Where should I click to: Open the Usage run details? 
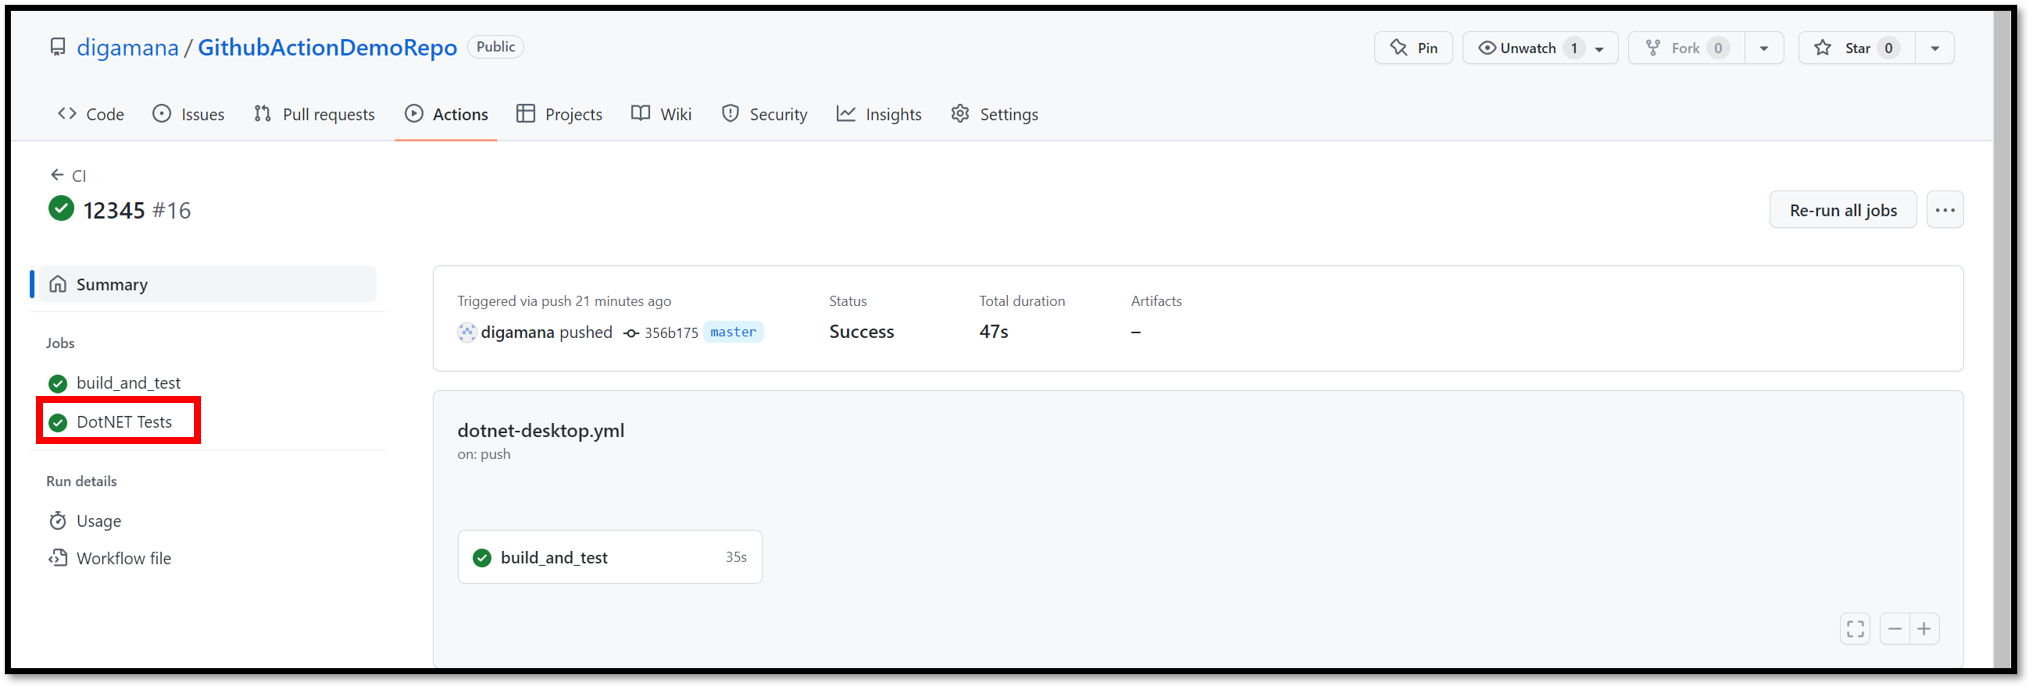click(x=98, y=521)
